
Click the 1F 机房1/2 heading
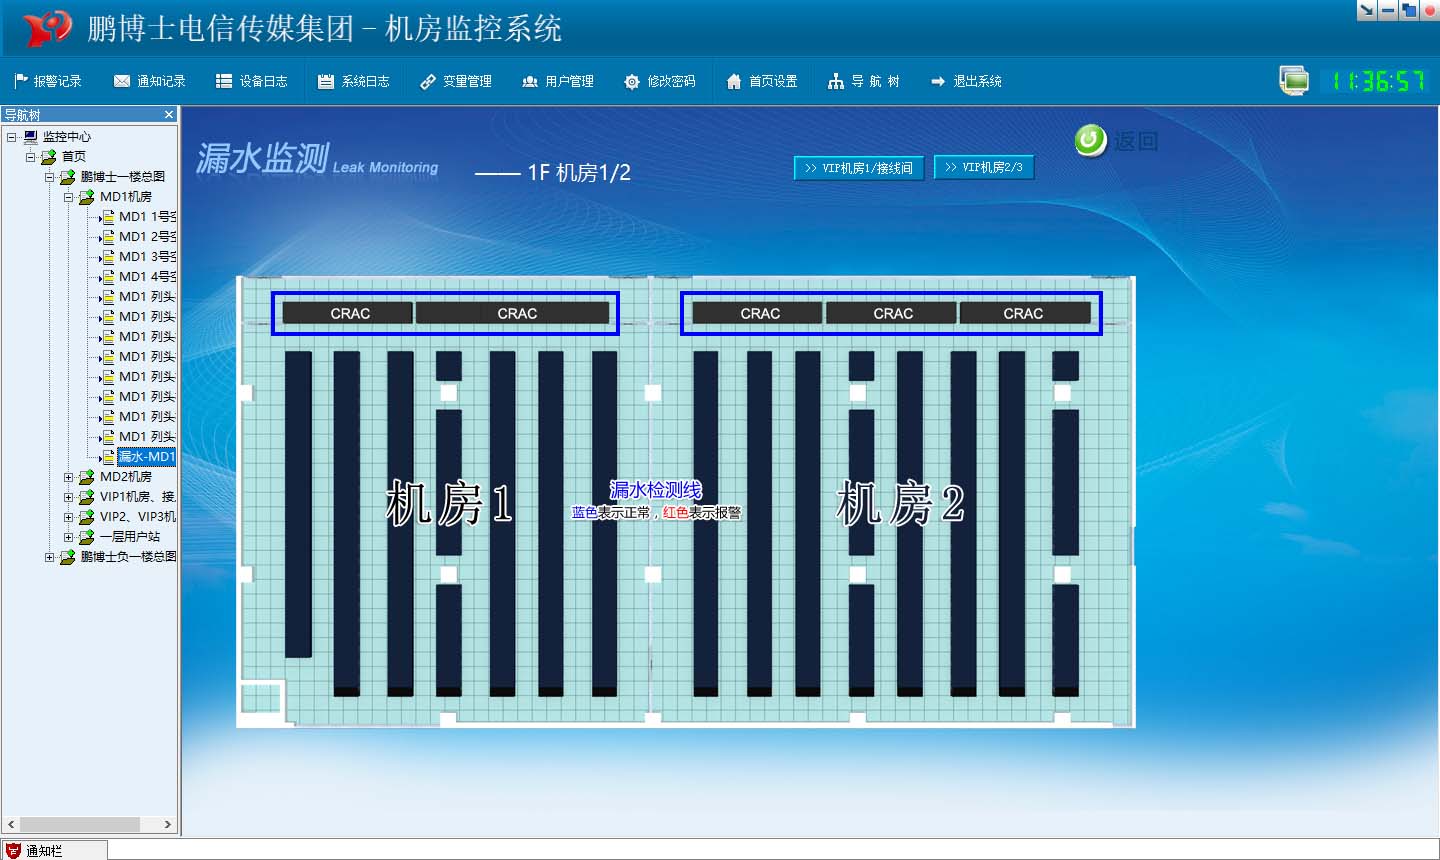point(579,173)
